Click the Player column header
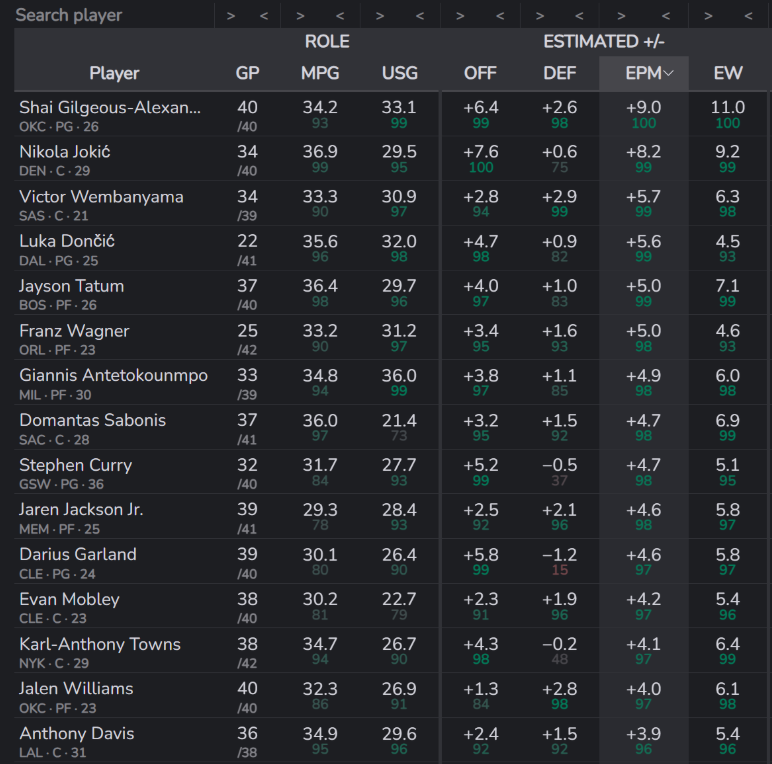 [114, 73]
